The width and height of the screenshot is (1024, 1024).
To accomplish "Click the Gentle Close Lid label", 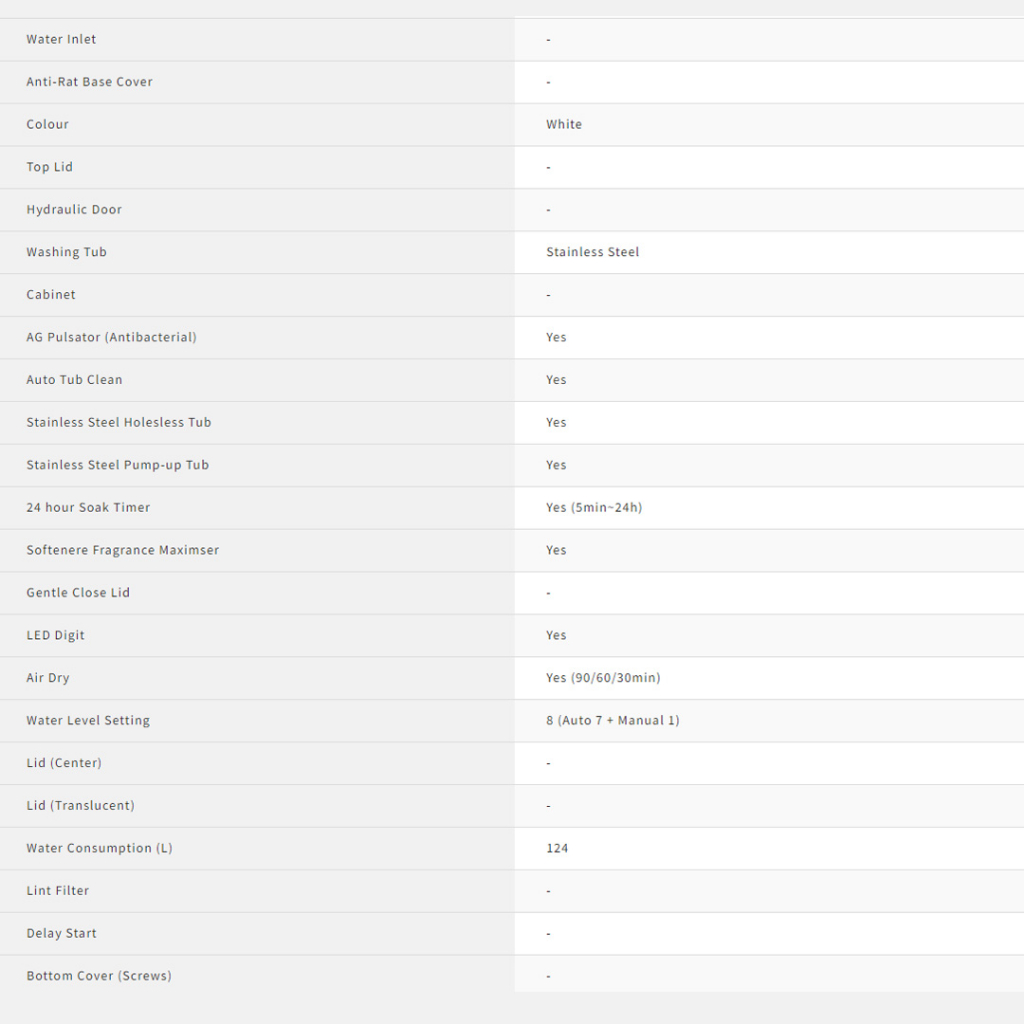I will (x=78, y=592).
